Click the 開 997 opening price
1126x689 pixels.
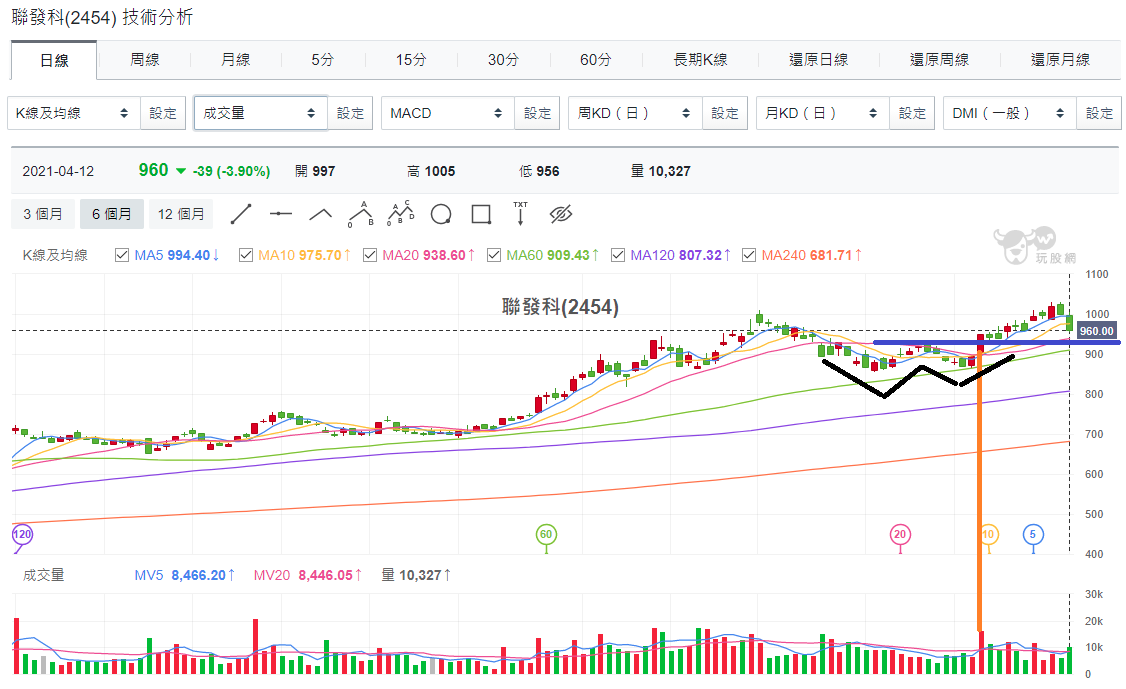pos(315,171)
